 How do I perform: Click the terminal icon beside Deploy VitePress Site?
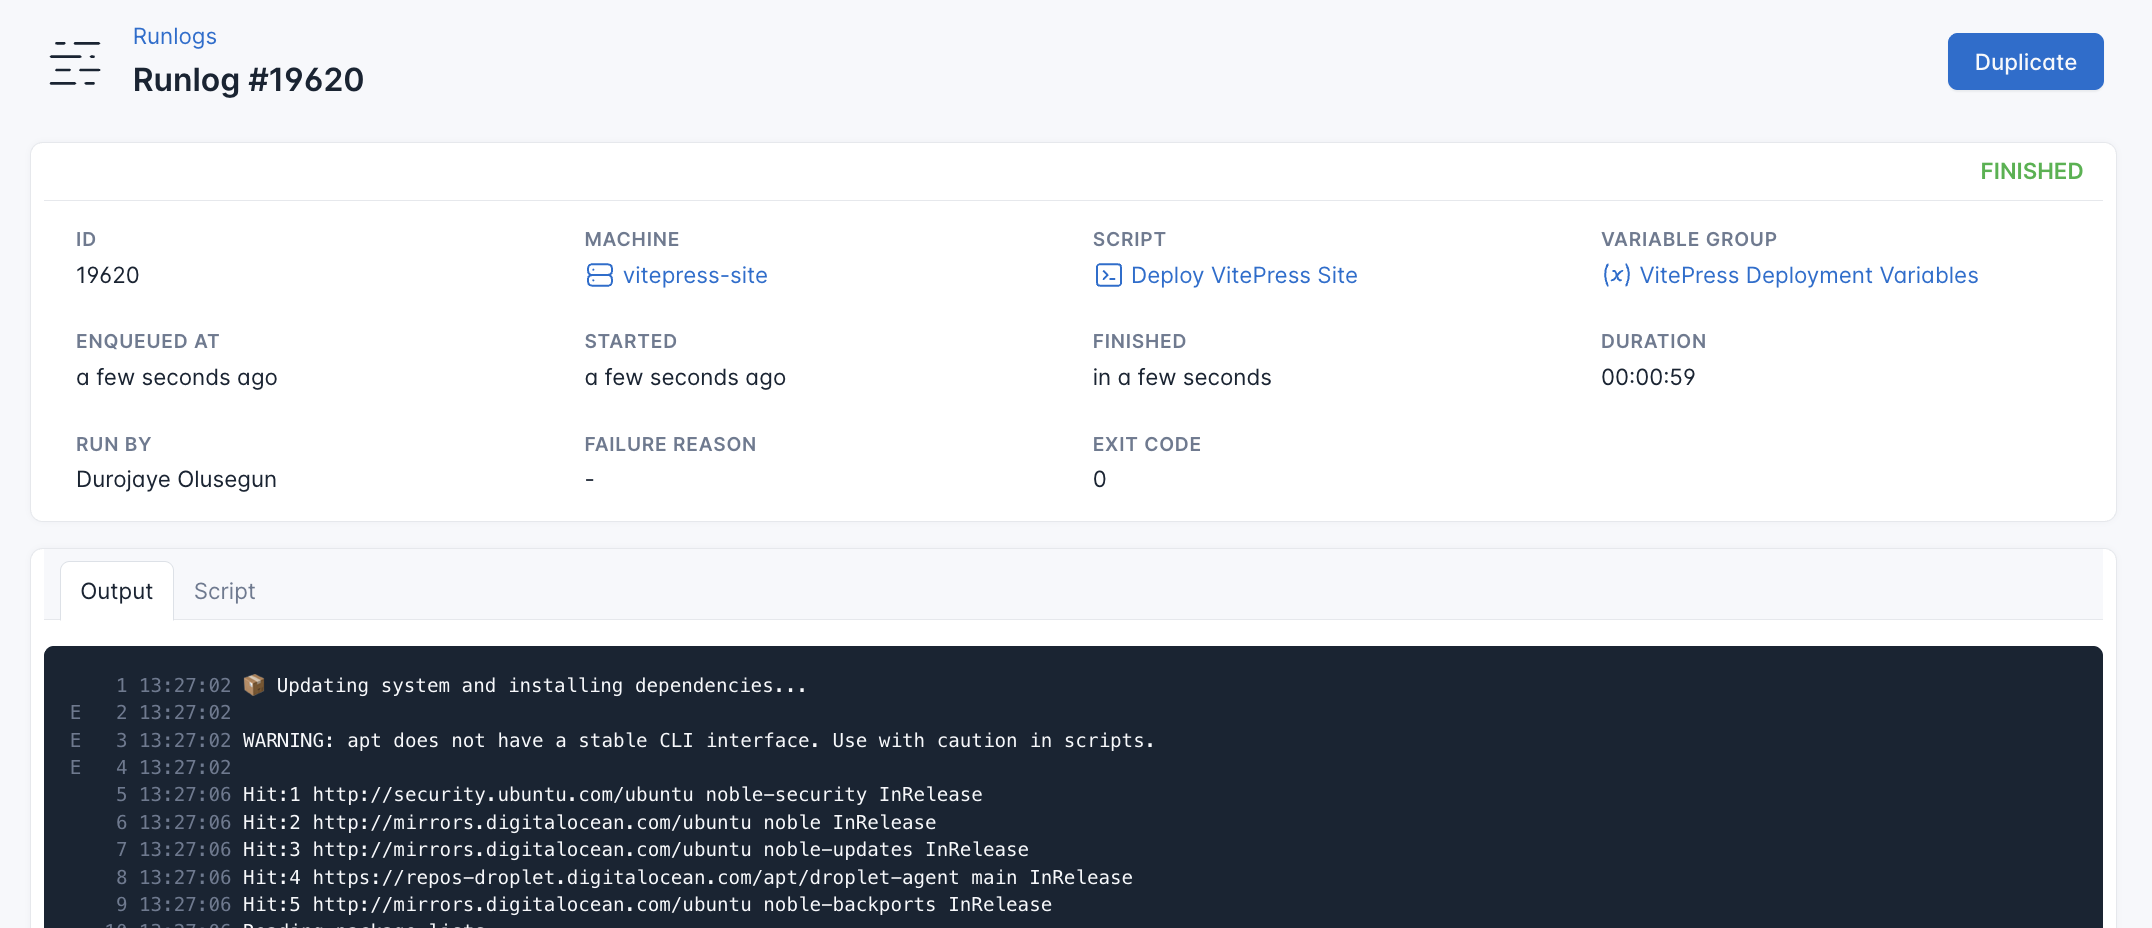pyautogui.click(x=1108, y=275)
